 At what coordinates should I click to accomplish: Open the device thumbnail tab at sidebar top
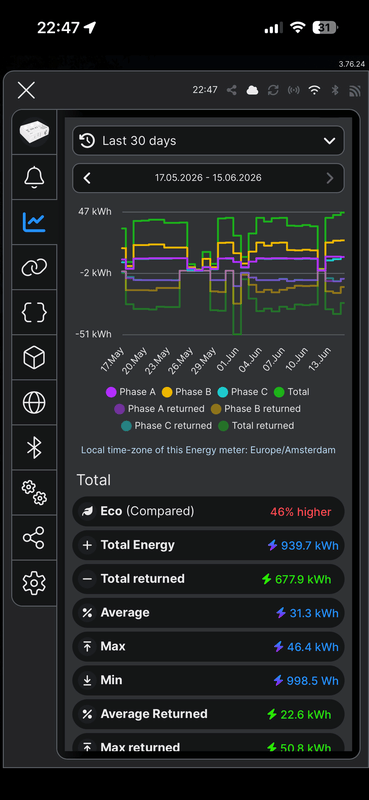point(34,132)
